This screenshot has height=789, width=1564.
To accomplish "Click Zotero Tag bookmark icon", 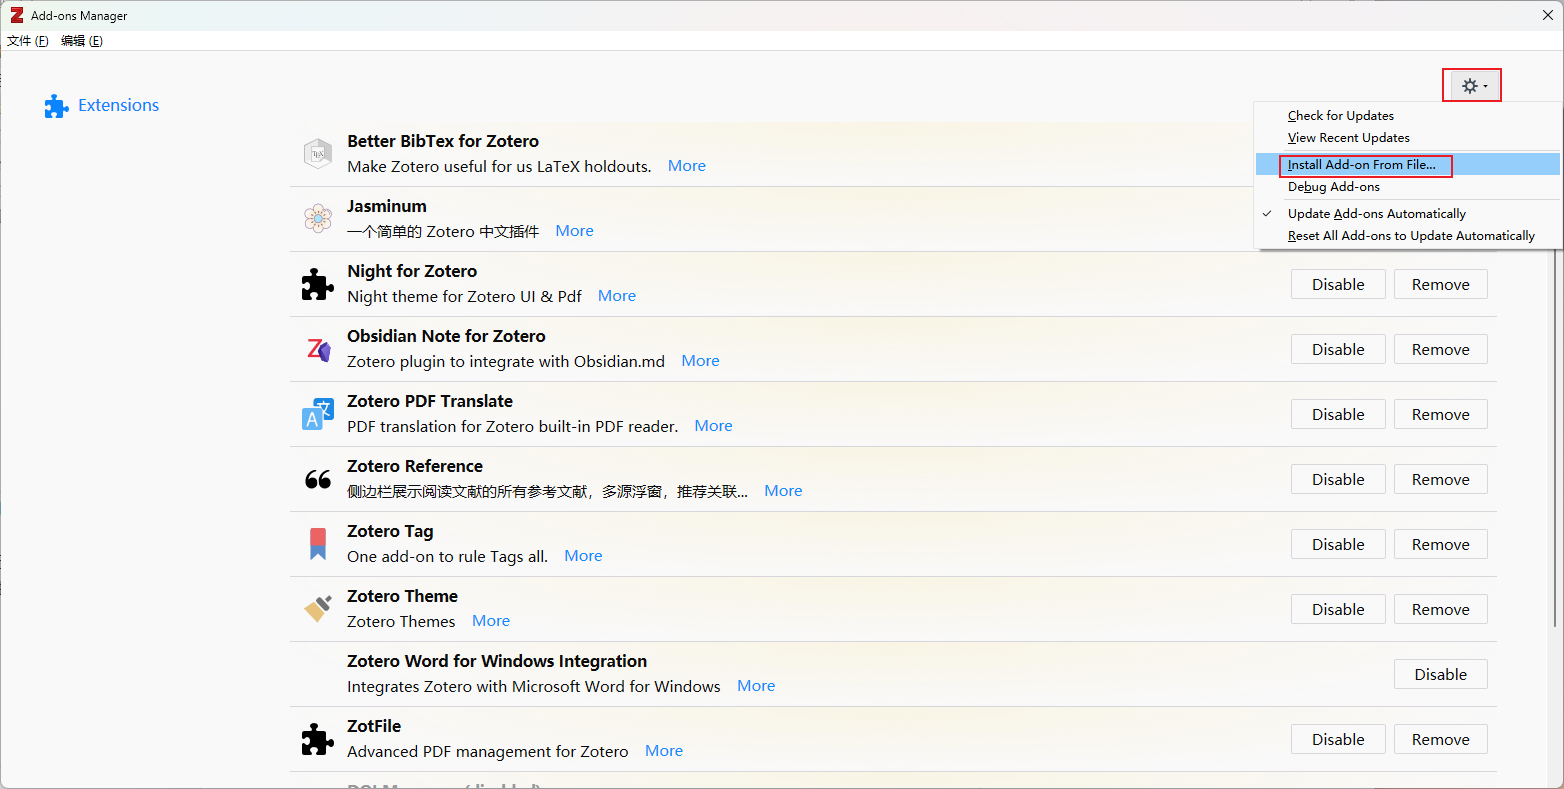I will pyautogui.click(x=318, y=544).
